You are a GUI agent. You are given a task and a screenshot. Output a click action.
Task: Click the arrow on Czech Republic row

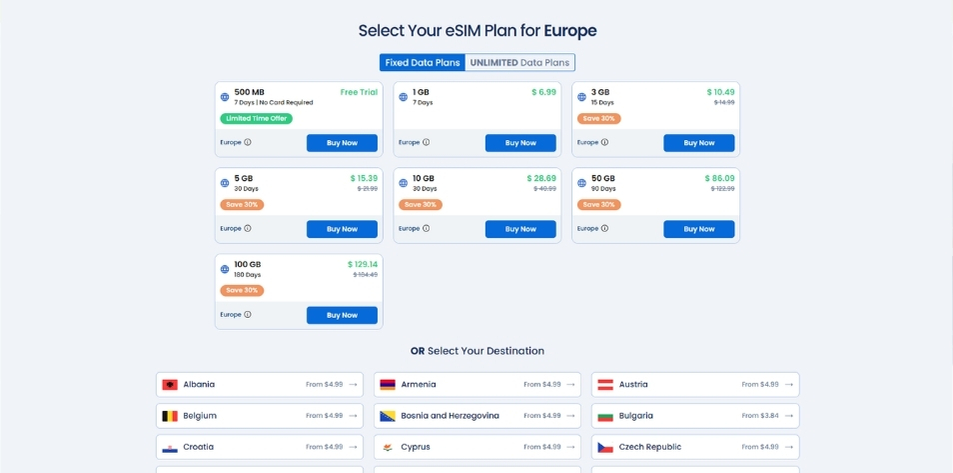click(789, 447)
